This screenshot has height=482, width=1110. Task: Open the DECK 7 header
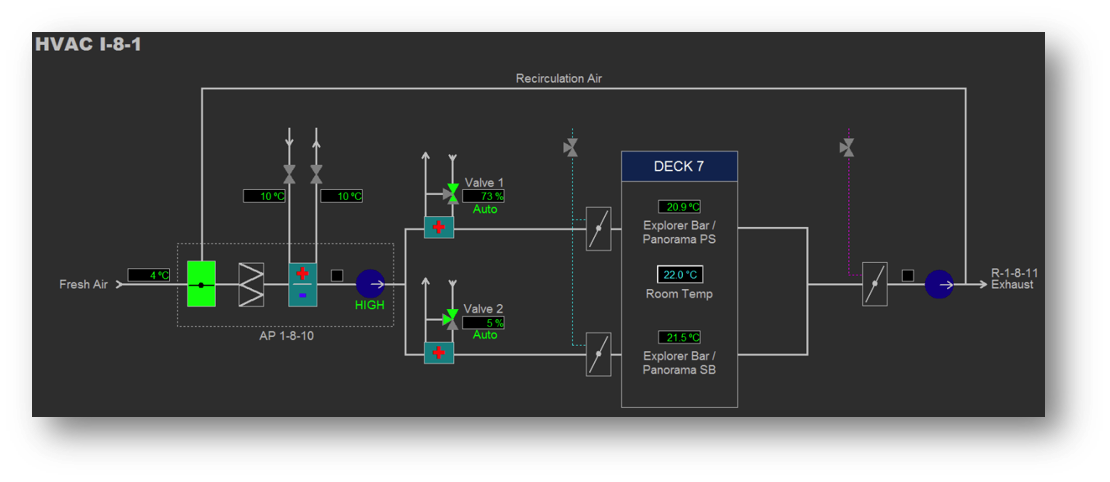coord(679,166)
